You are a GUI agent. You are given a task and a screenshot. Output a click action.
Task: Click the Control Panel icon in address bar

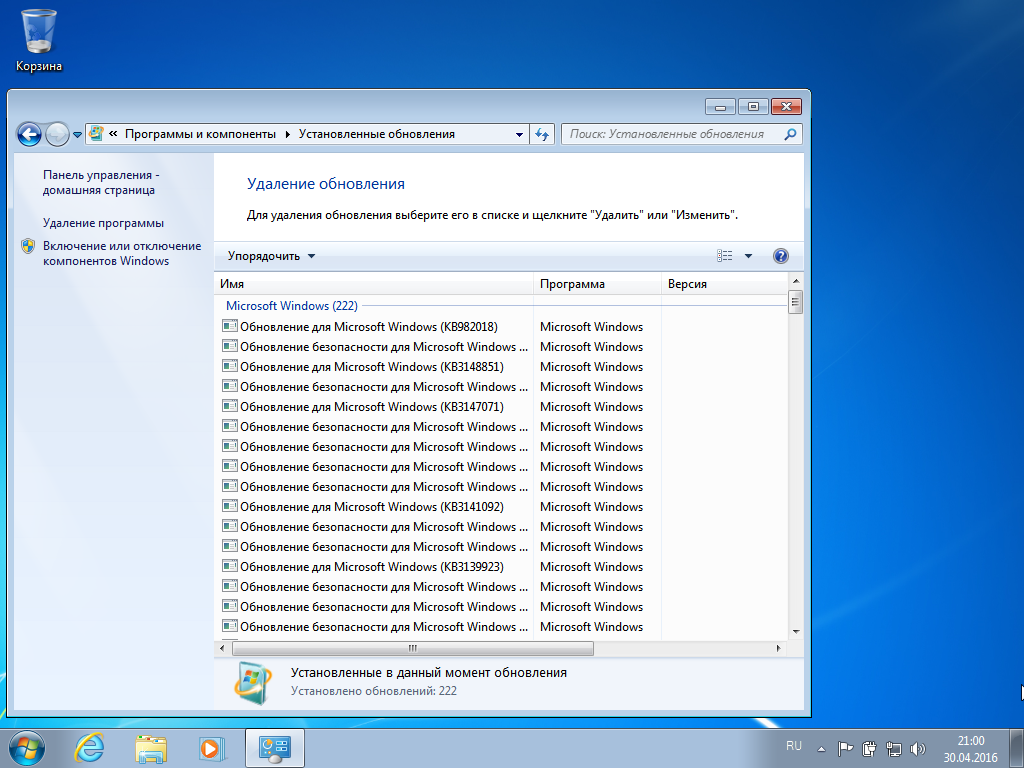click(96, 134)
